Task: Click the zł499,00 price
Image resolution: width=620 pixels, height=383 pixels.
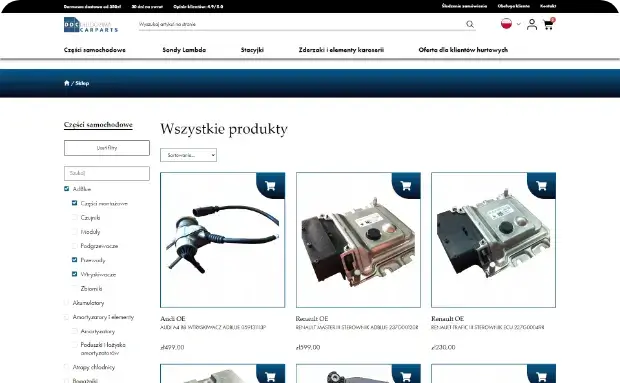Action: click(x=172, y=347)
